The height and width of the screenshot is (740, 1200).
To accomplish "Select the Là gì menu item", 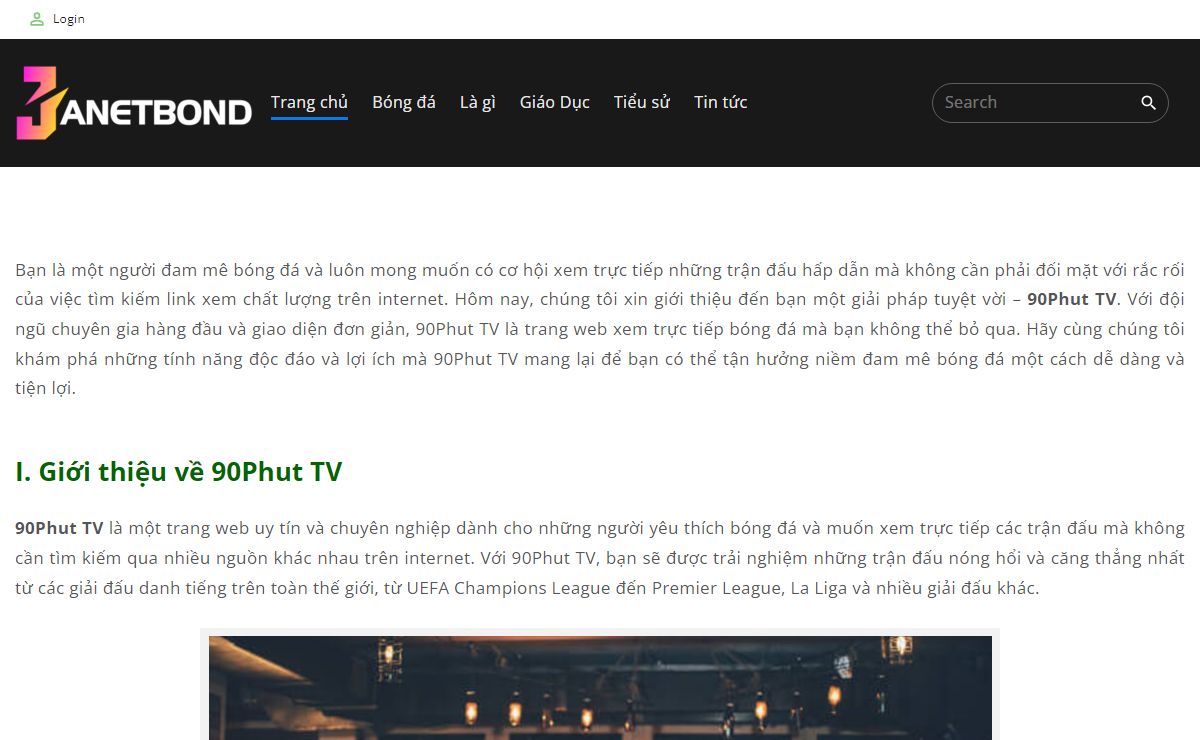I will 478,102.
